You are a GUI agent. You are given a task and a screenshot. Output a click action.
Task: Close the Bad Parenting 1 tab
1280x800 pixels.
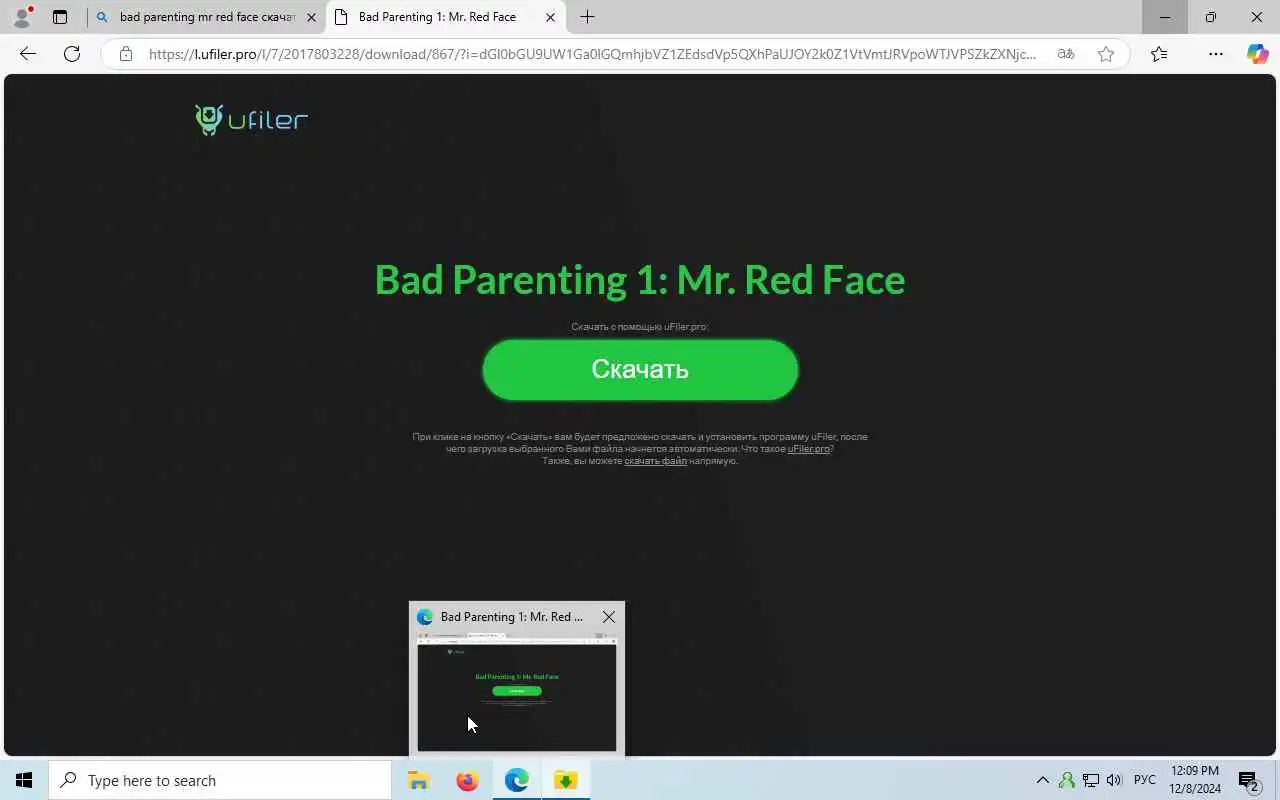click(550, 17)
